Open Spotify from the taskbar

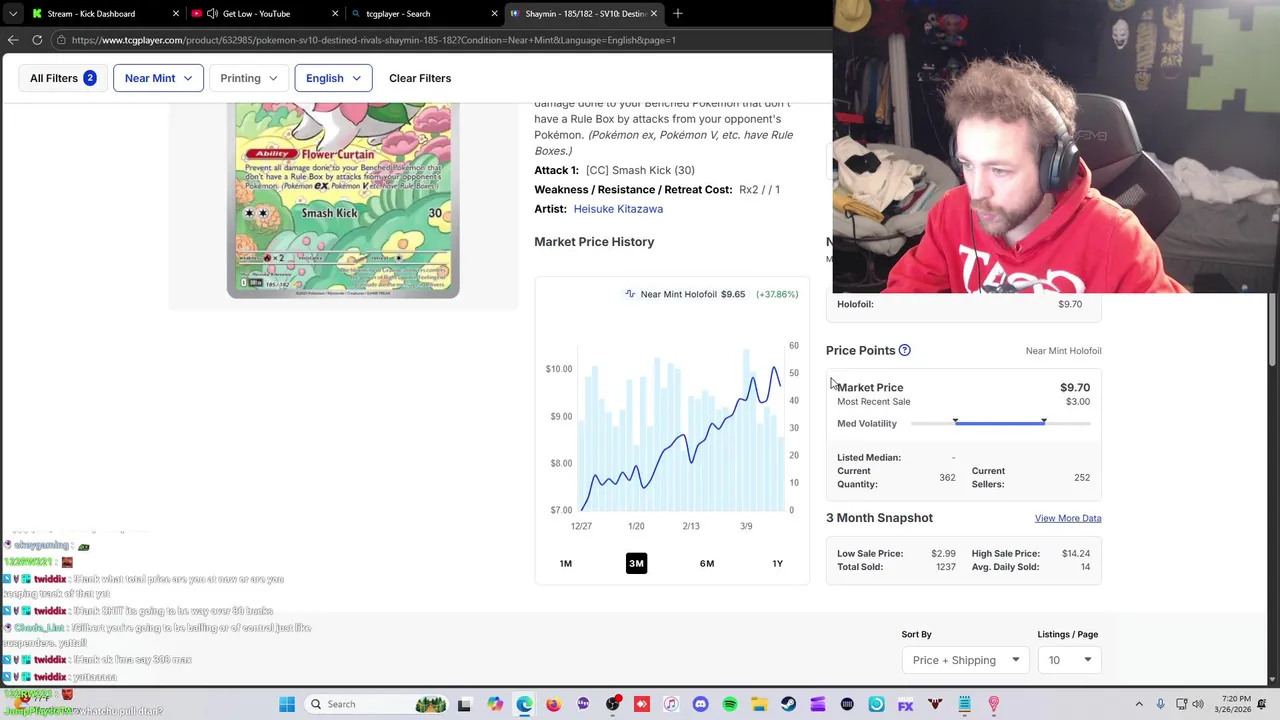[x=730, y=704]
